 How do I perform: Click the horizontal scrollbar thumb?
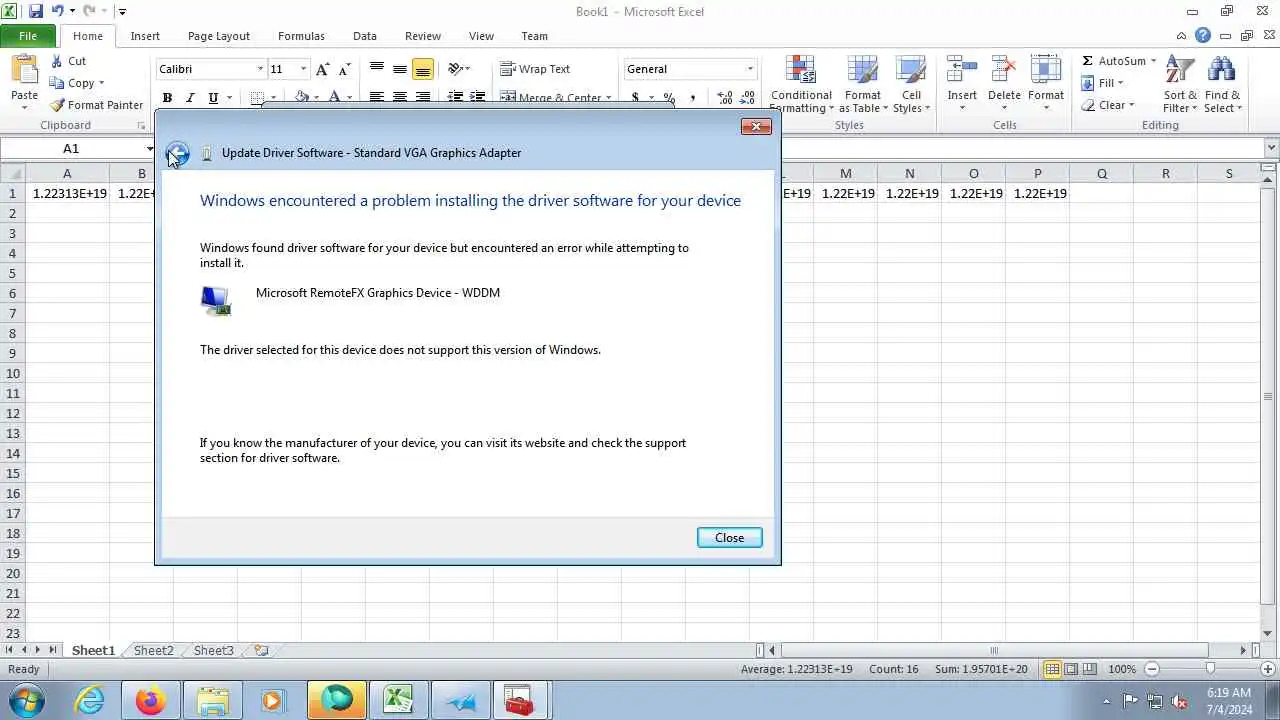click(993, 650)
